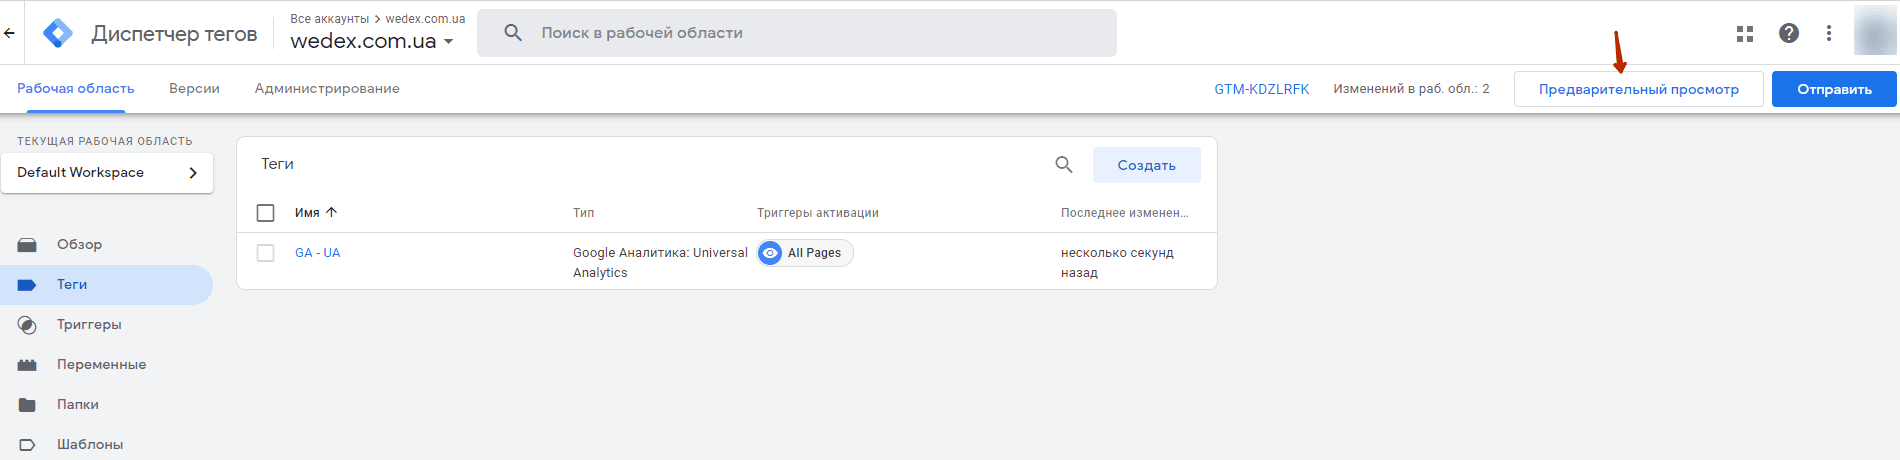Image resolution: width=1900 pixels, height=460 pixels.
Task: Click Google Аналитика: Universal Analytics cell
Action: pos(660,263)
